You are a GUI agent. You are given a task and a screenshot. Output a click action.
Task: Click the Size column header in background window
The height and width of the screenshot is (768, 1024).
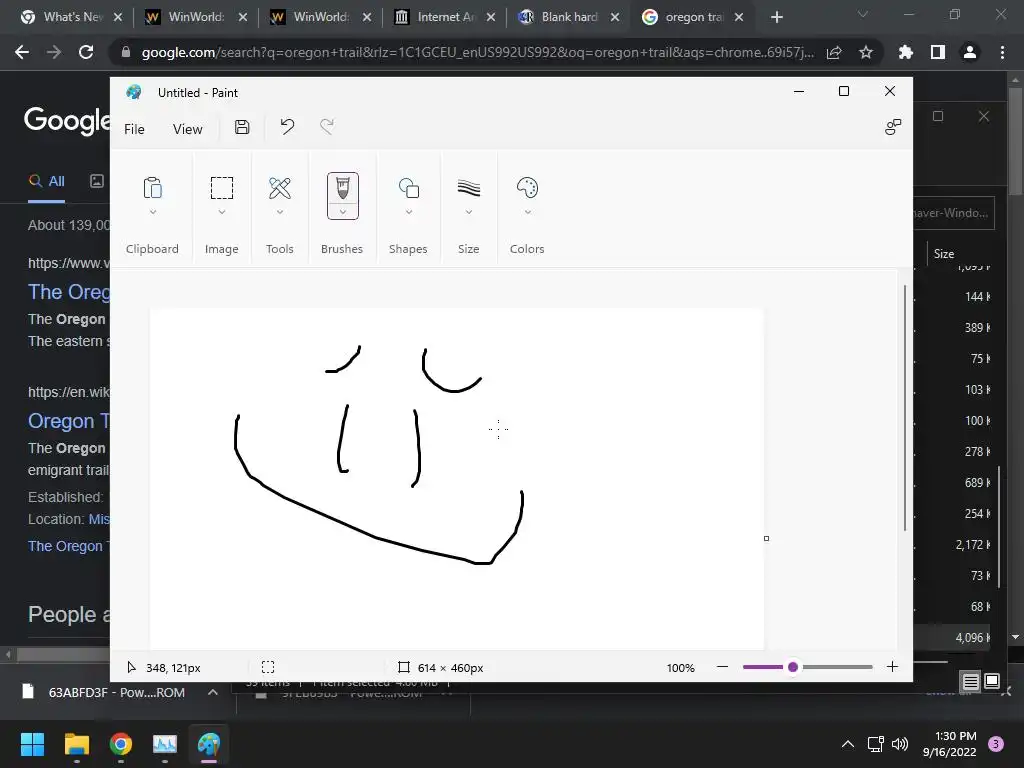(944, 253)
